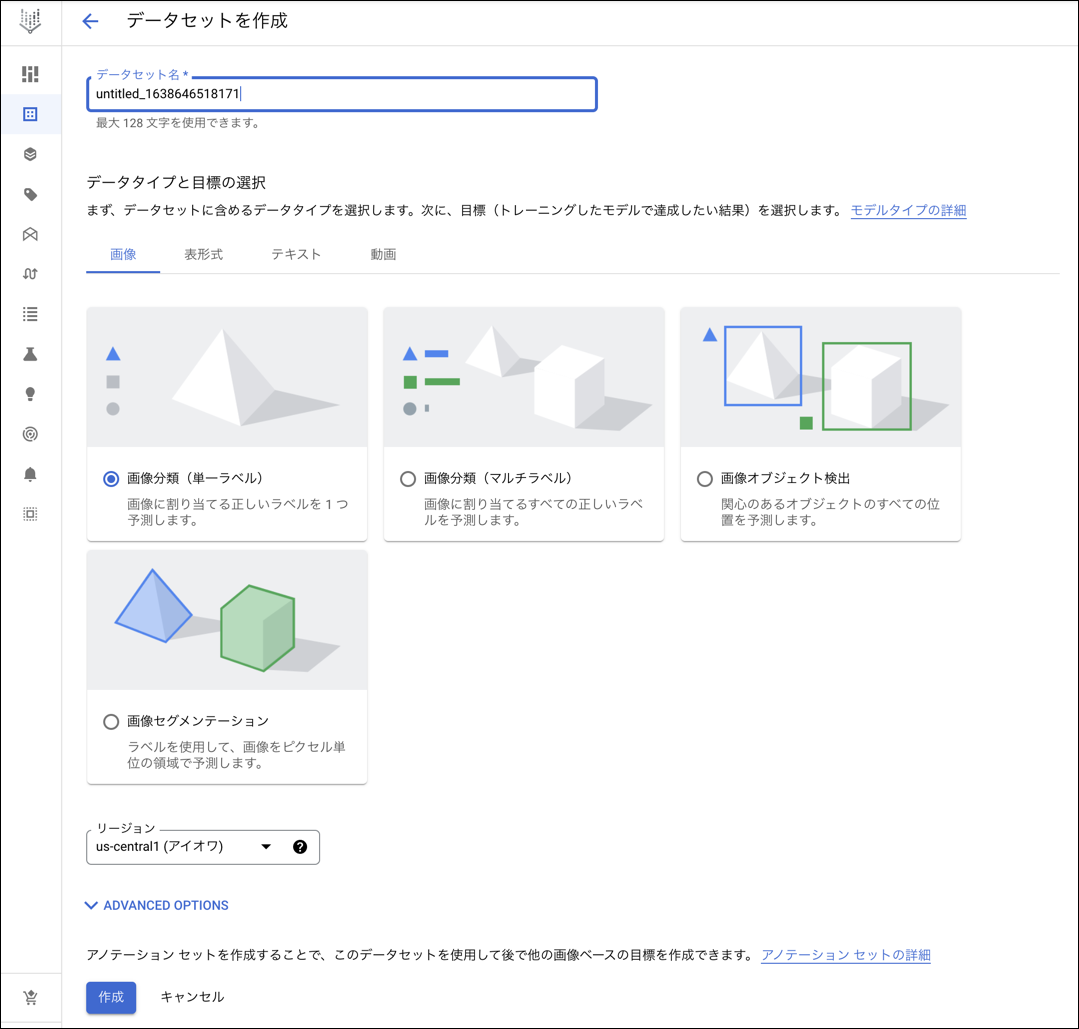
Task: Go back with the left arrow icon
Action: click(90, 21)
